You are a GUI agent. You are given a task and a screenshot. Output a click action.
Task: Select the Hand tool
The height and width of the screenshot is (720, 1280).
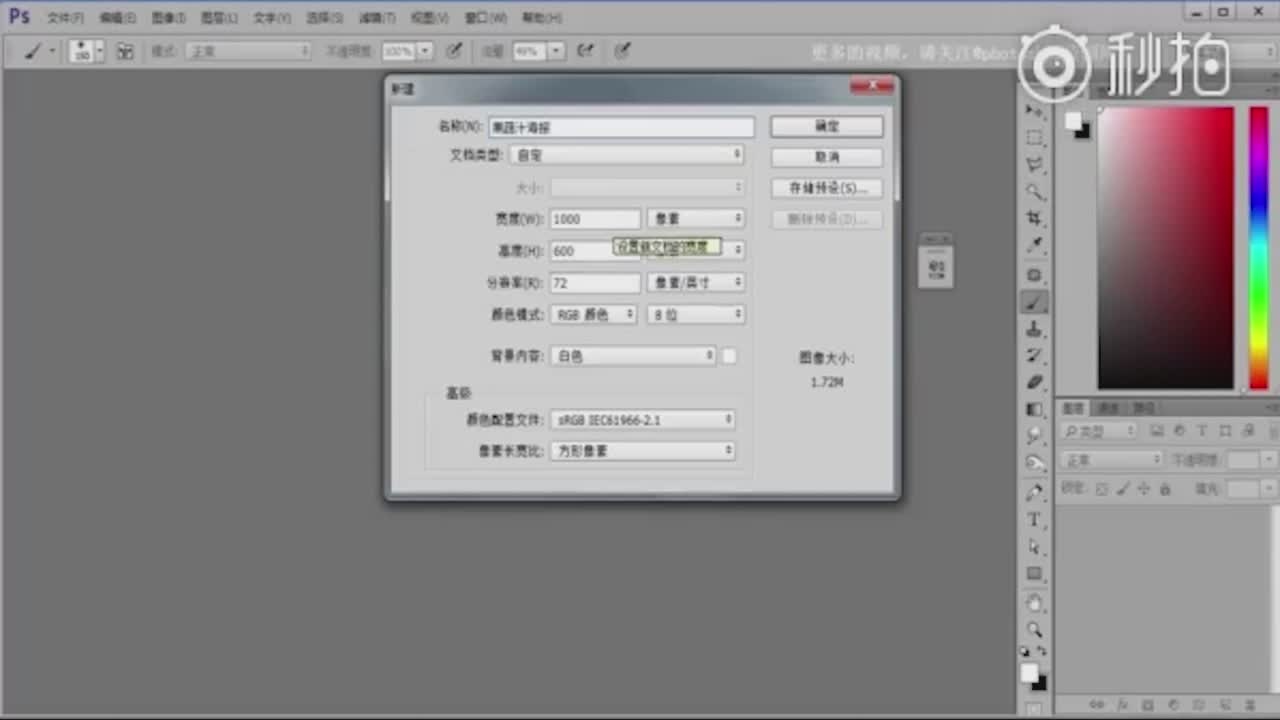[1035, 603]
